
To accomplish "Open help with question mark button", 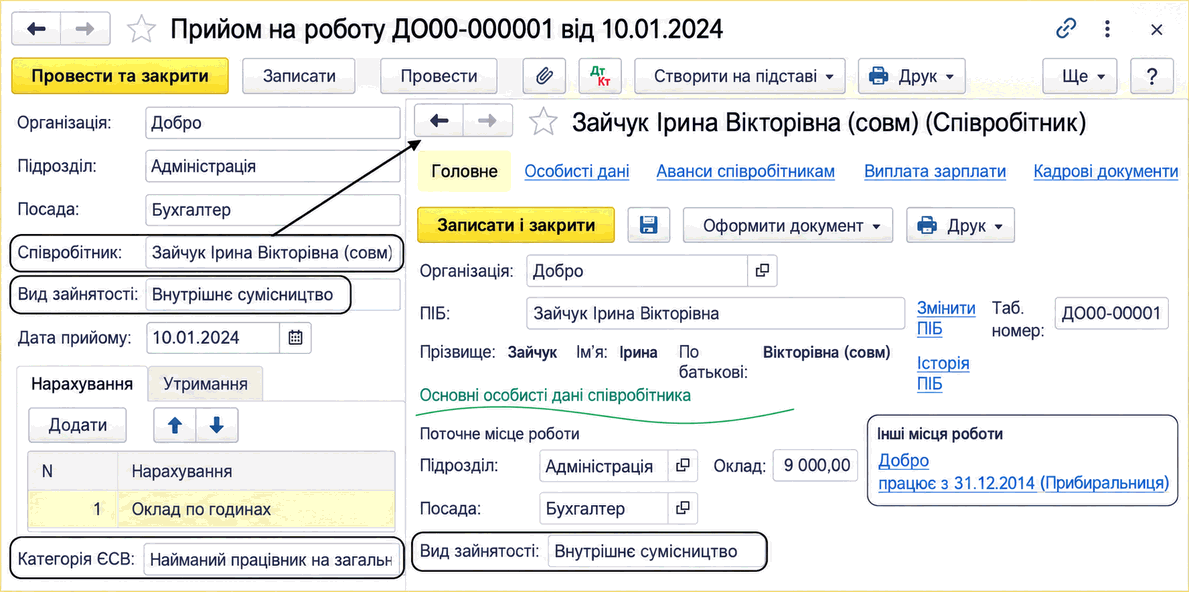I will coord(1152,76).
